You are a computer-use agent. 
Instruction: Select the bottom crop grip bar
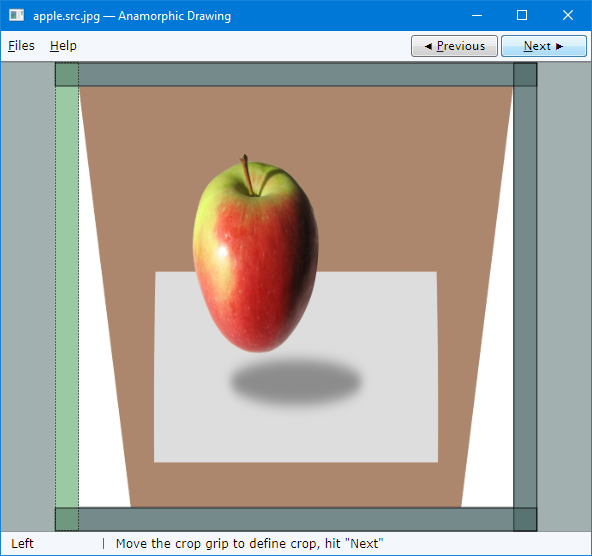pyautogui.click(x=296, y=519)
